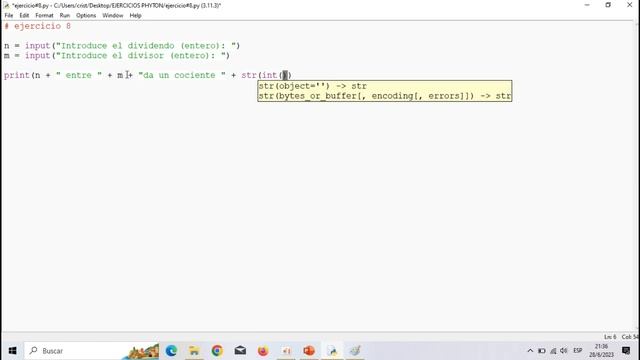Image resolution: width=640 pixels, height=360 pixels.
Task: Click the print keyword in code
Action: coord(17,76)
